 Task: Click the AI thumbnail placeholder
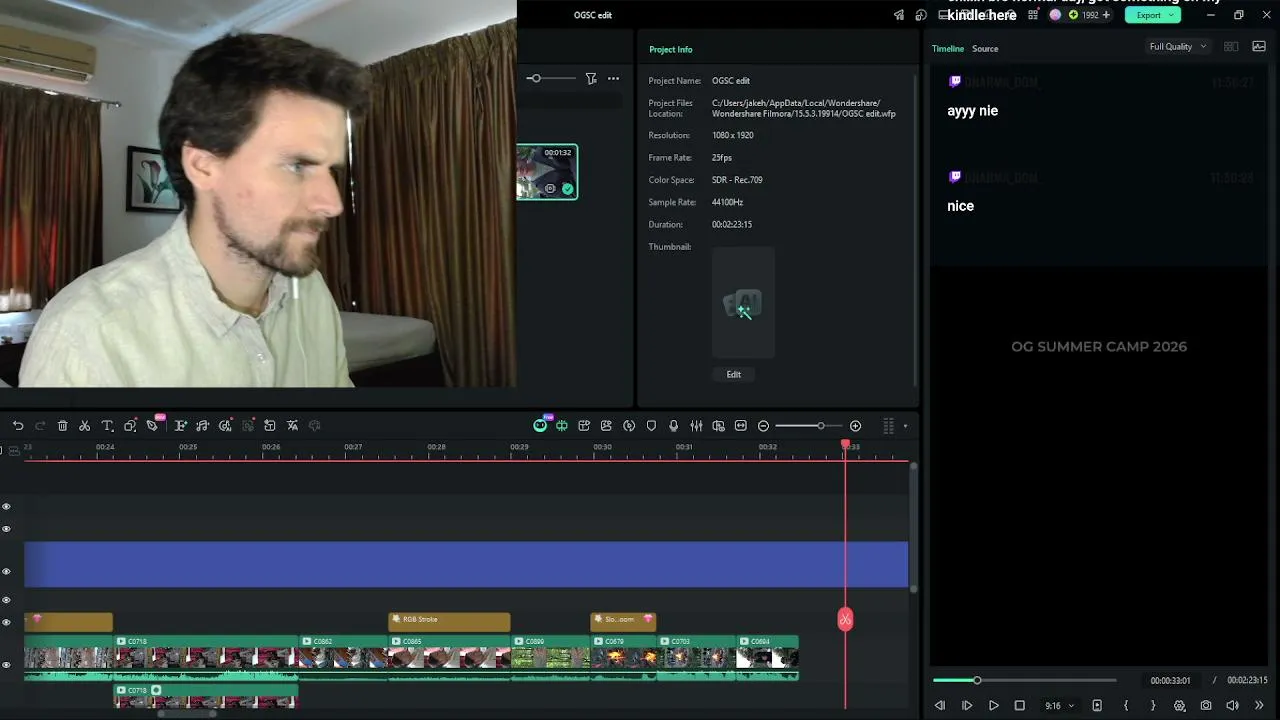(x=743, y=303)
